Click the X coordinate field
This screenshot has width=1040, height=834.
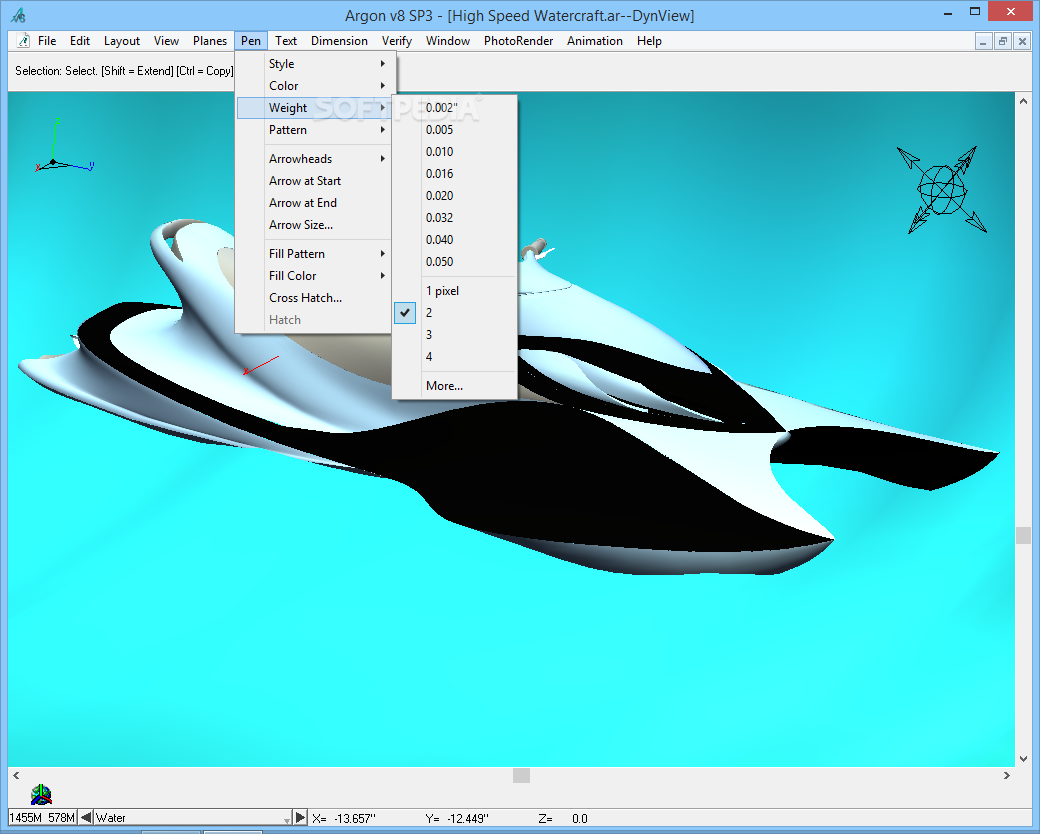click(x=345, y=818)
